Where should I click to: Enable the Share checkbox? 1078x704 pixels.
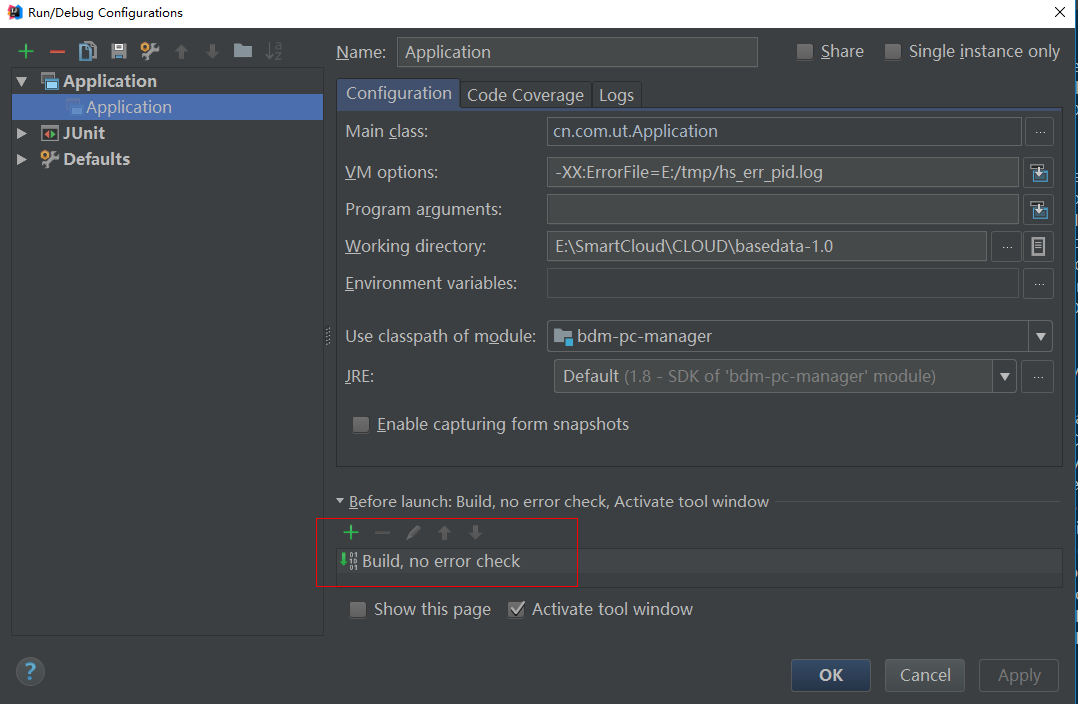click(804, 50)
